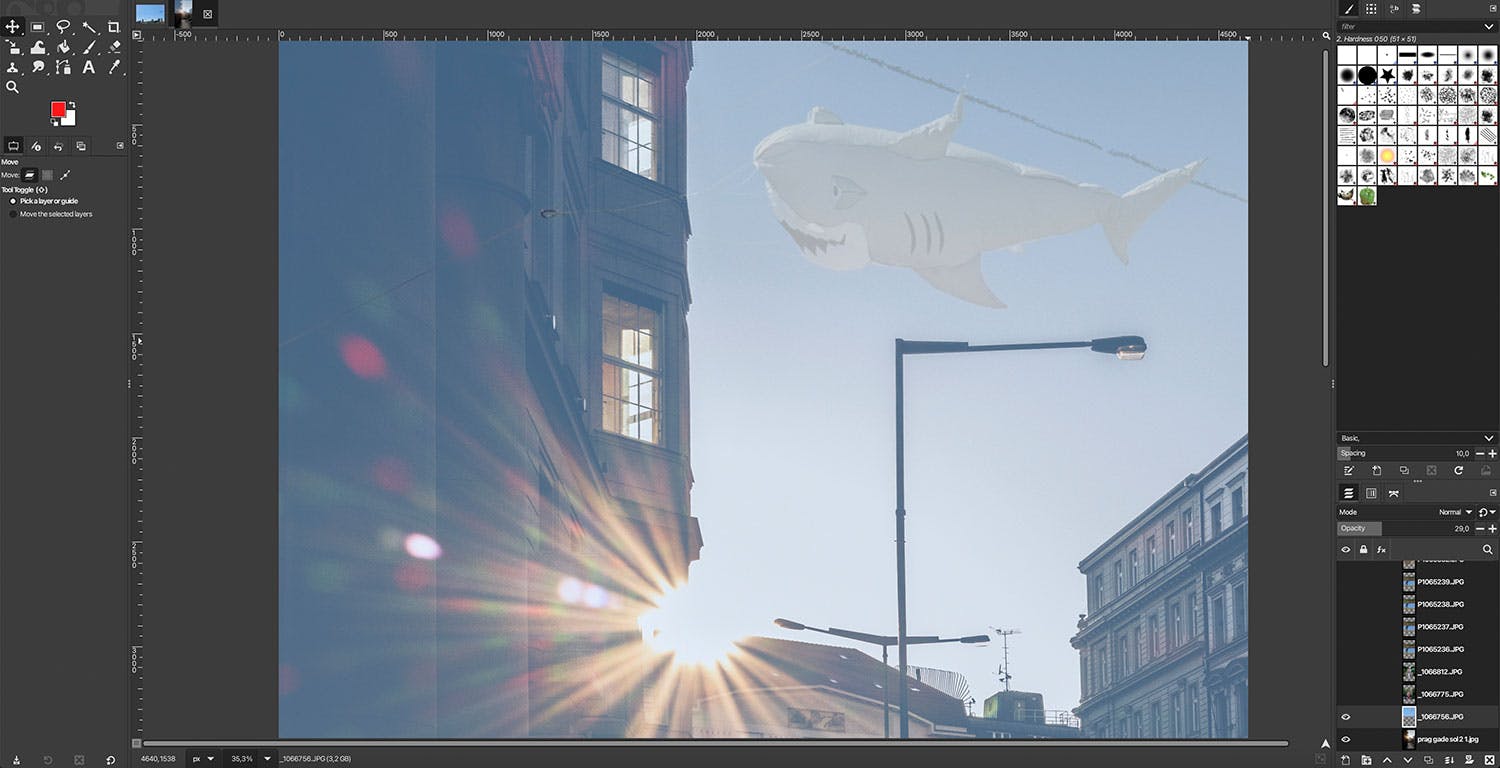
Task: Select the Unified Transform tool
Action: [x=13, y=47]
